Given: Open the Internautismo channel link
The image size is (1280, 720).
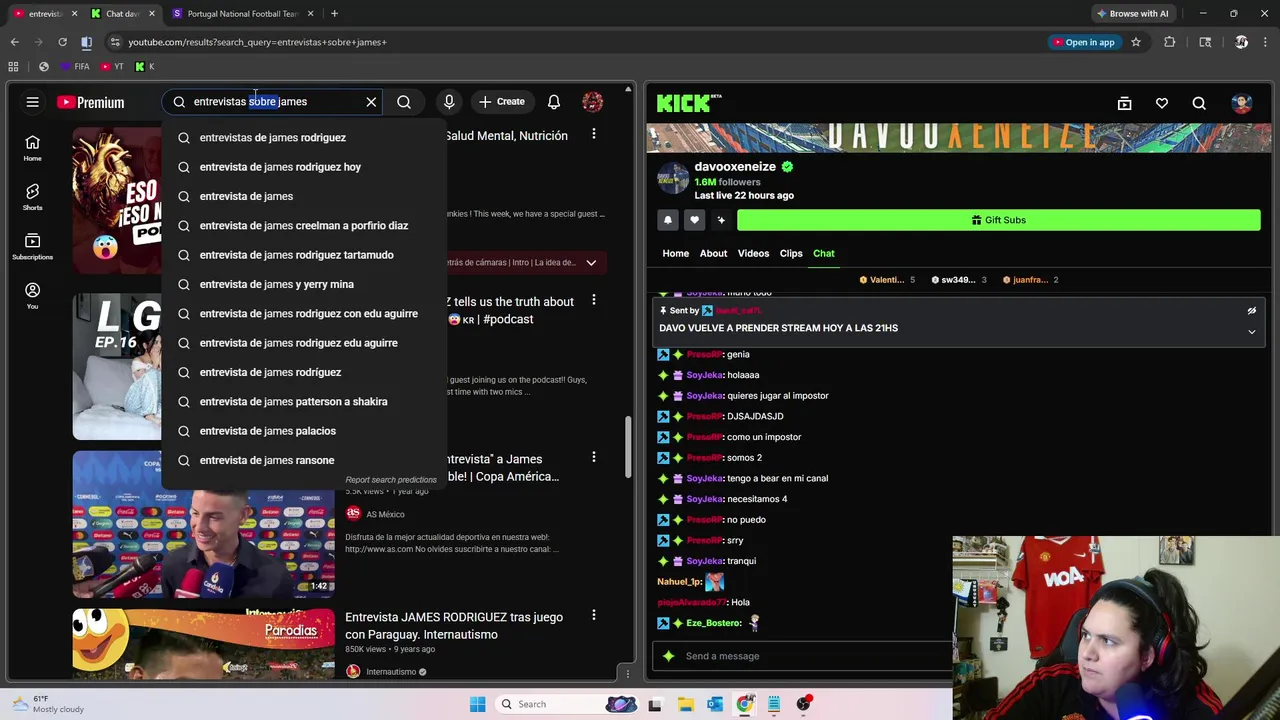Looking at the screenshot, I should coord(391,672).
